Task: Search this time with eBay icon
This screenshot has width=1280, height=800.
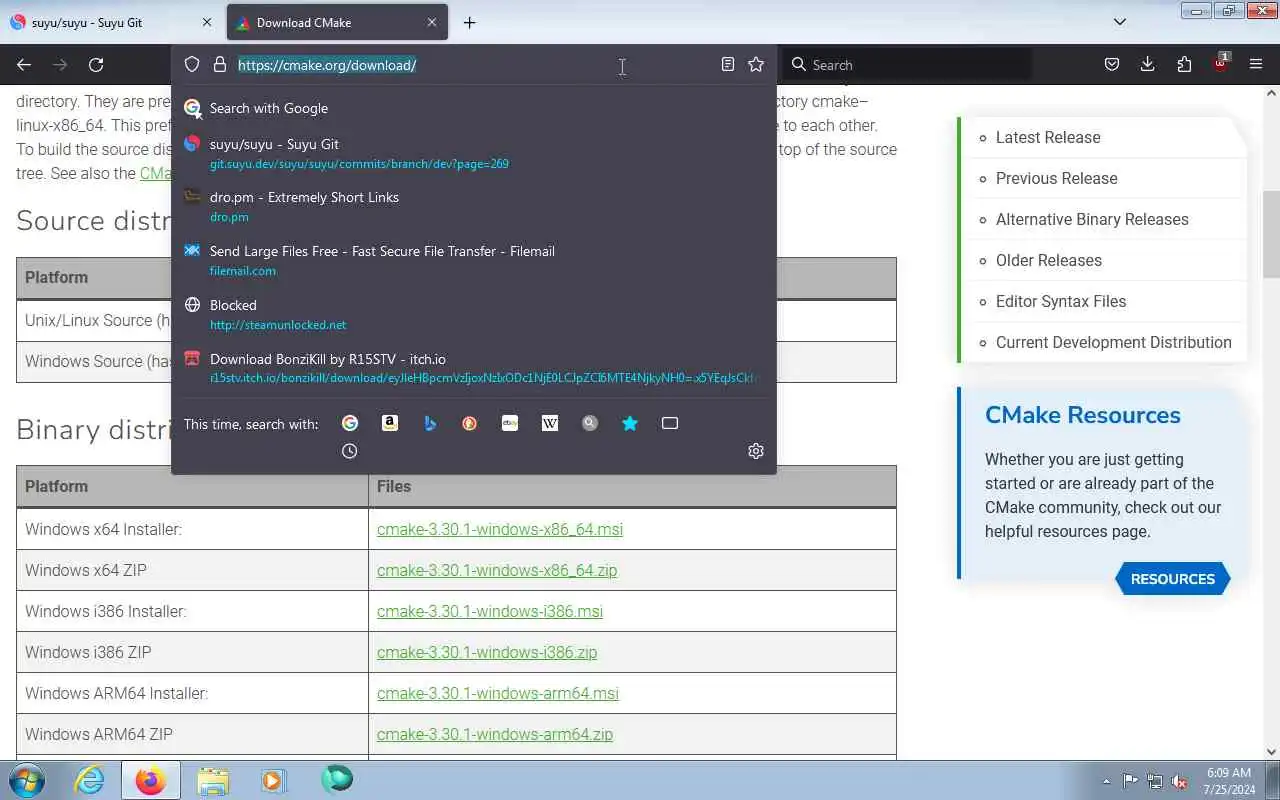Action: [510, 423]
